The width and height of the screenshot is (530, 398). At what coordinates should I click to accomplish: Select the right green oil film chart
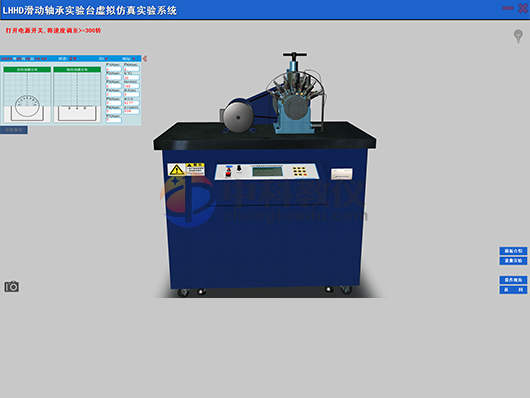tap(77, 94)
